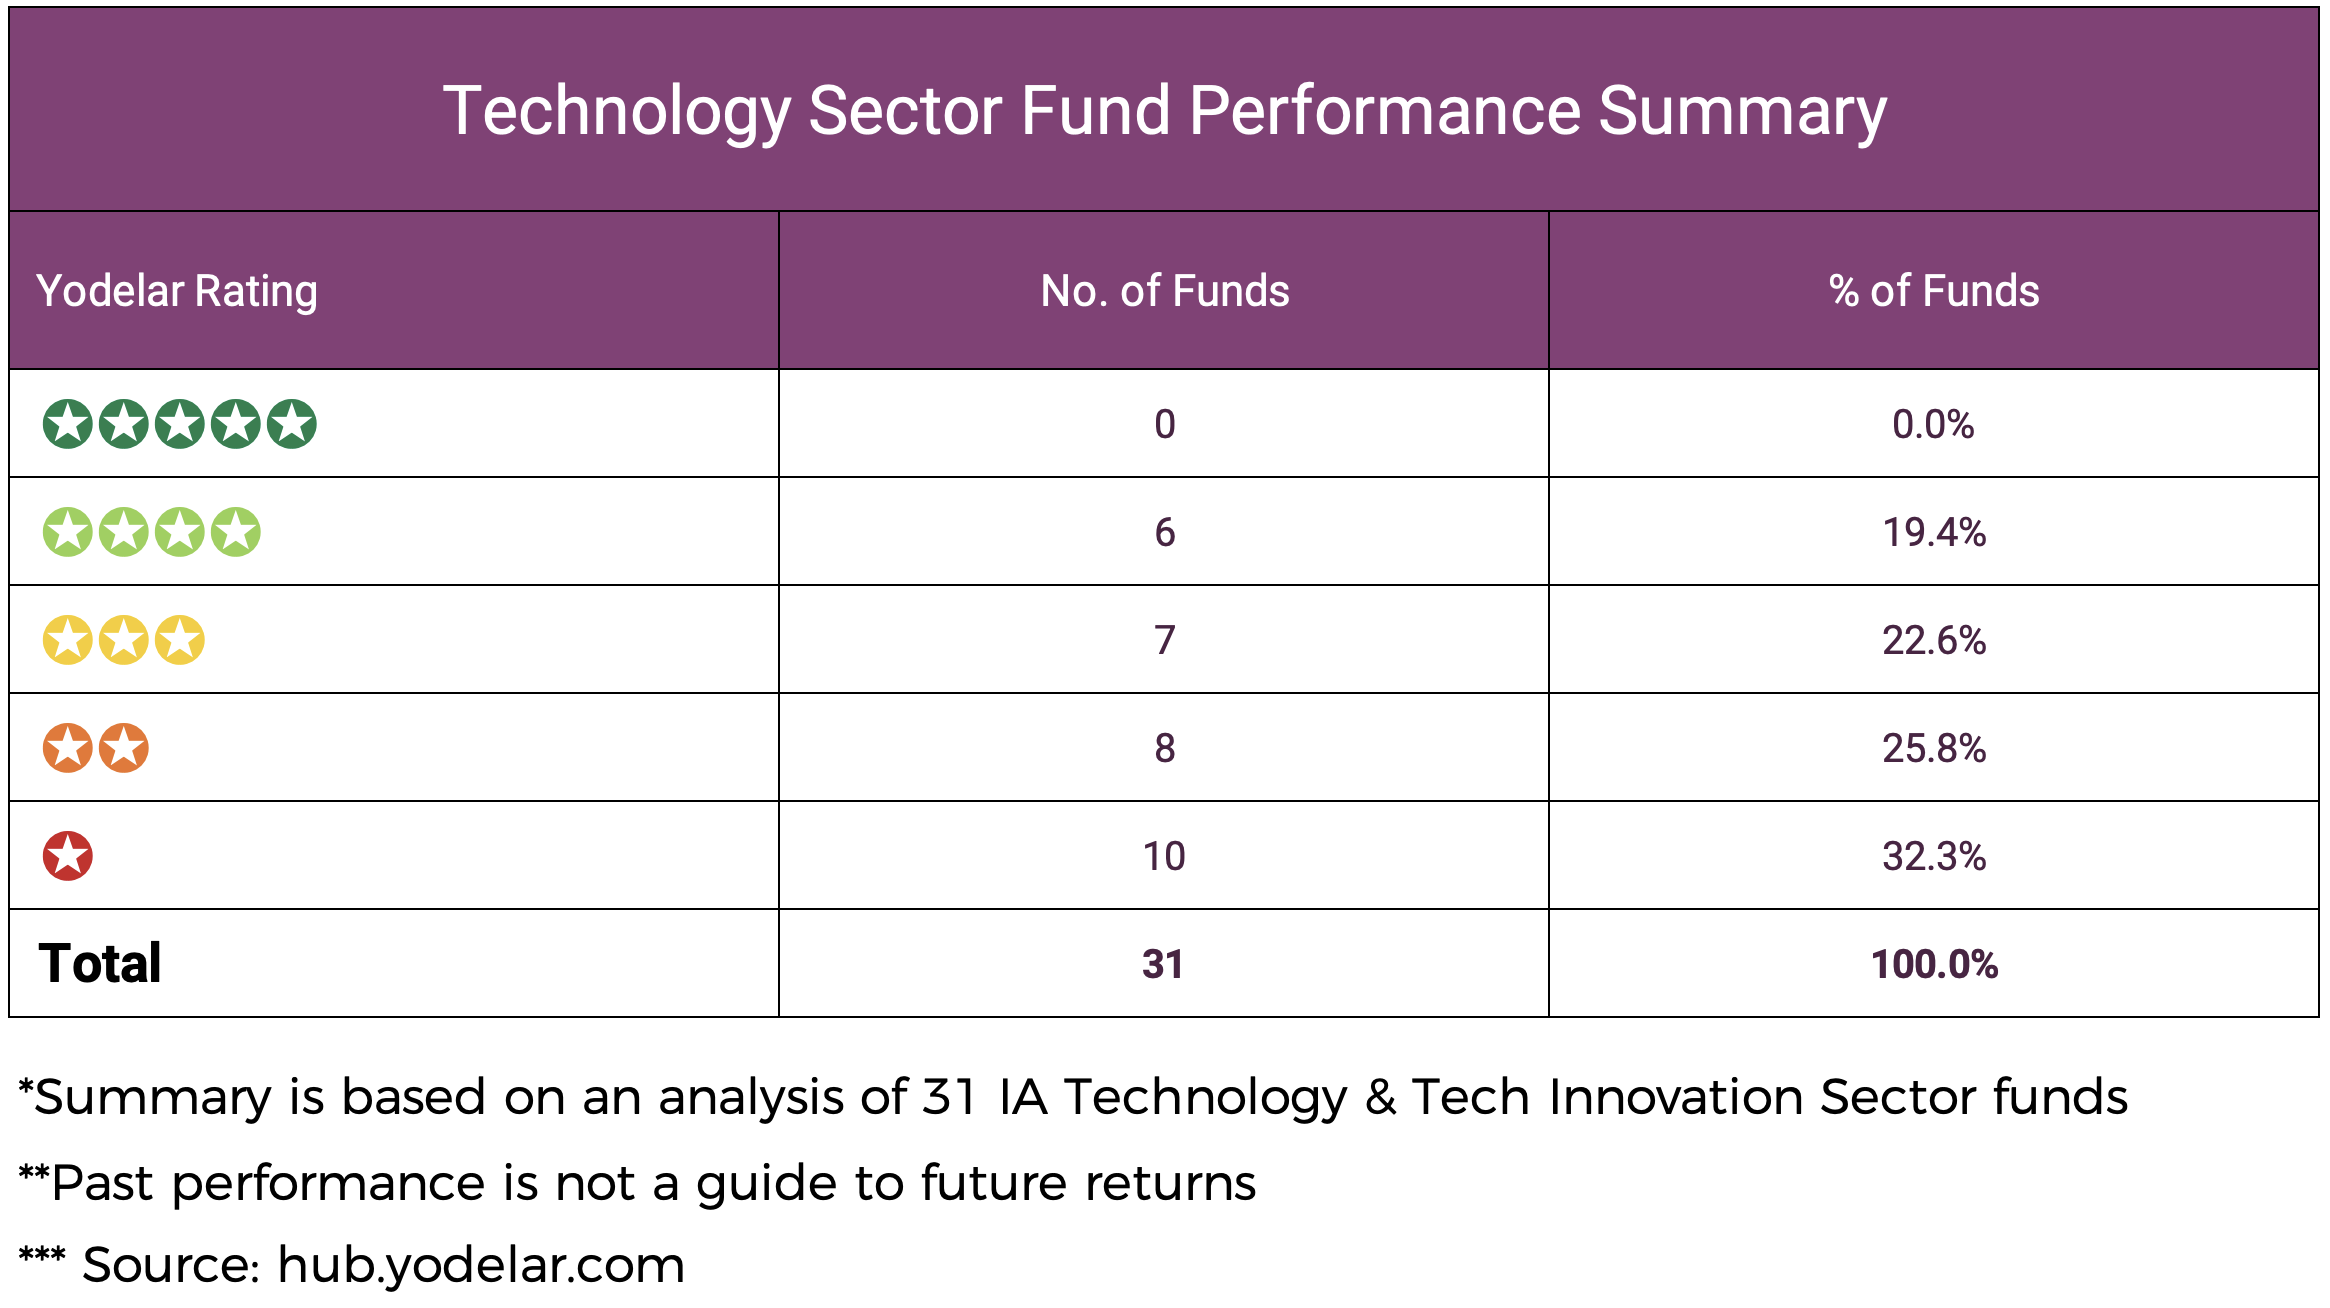This screenshot has height=1308, width=2330.
Task: Click the past performance disclaimer footnote
Action: click(x=638, y=1183)
